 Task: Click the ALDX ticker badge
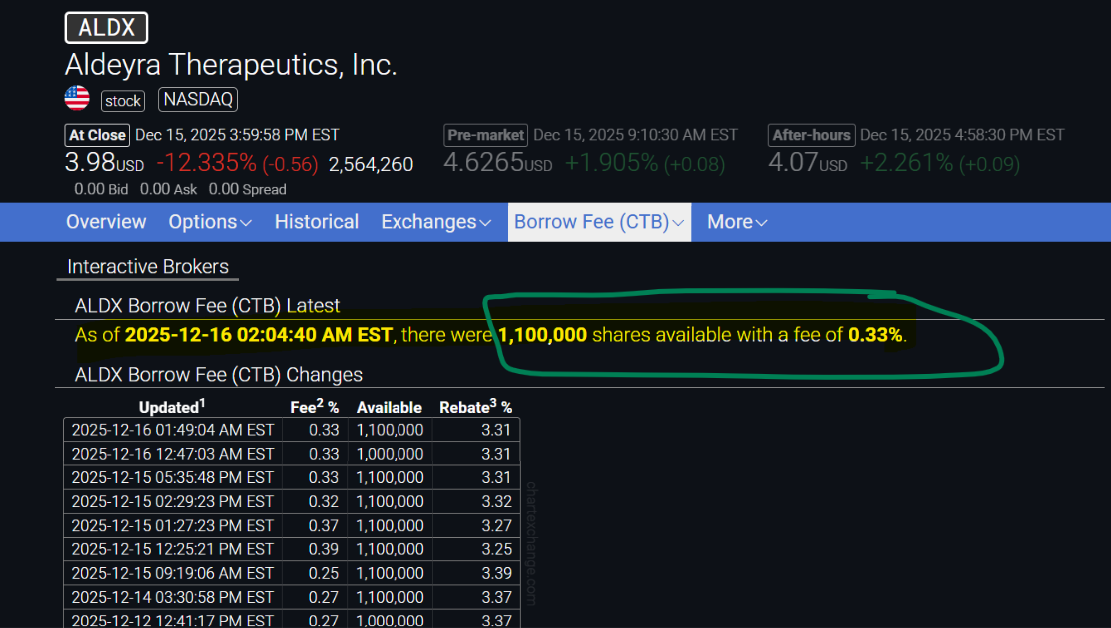pyautogui.click(x=106, y=28)
